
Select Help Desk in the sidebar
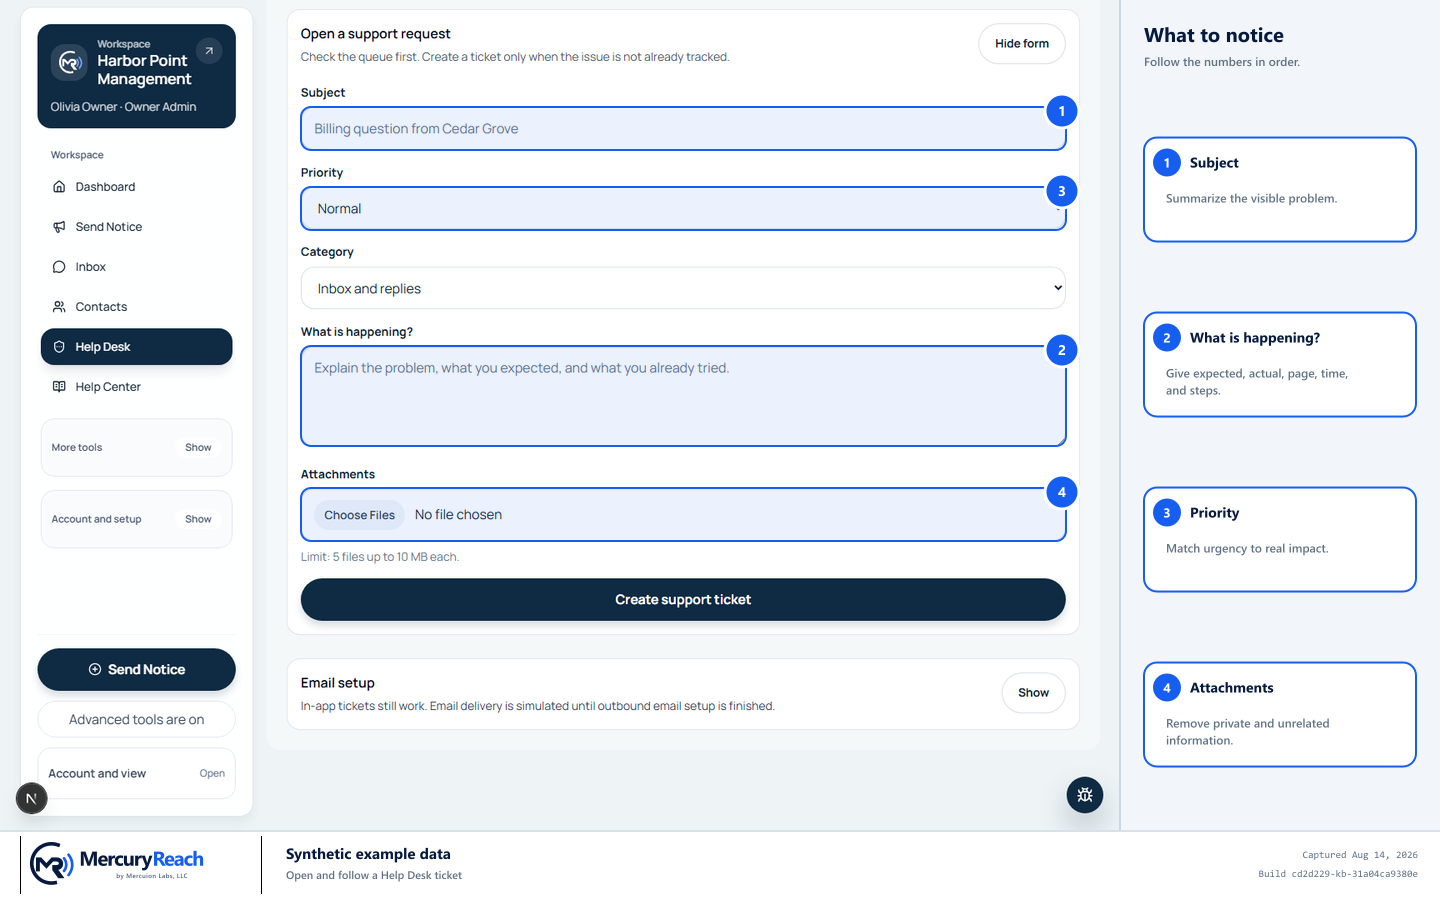137,347
